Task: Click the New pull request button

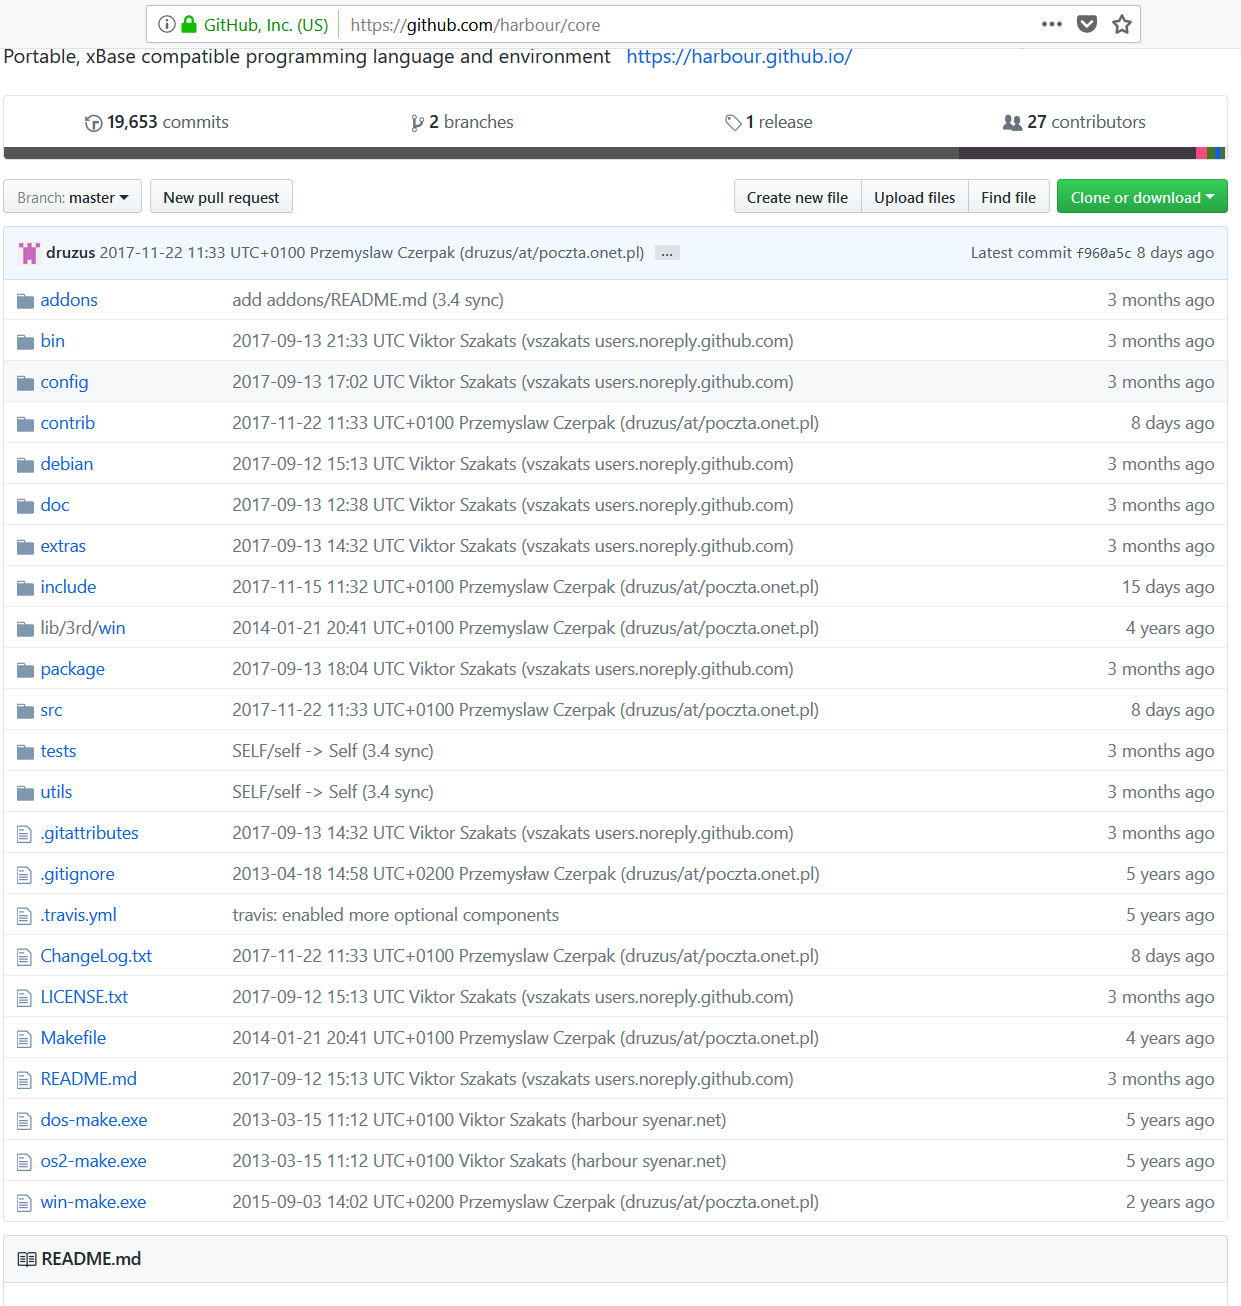Action: (221, 197)
